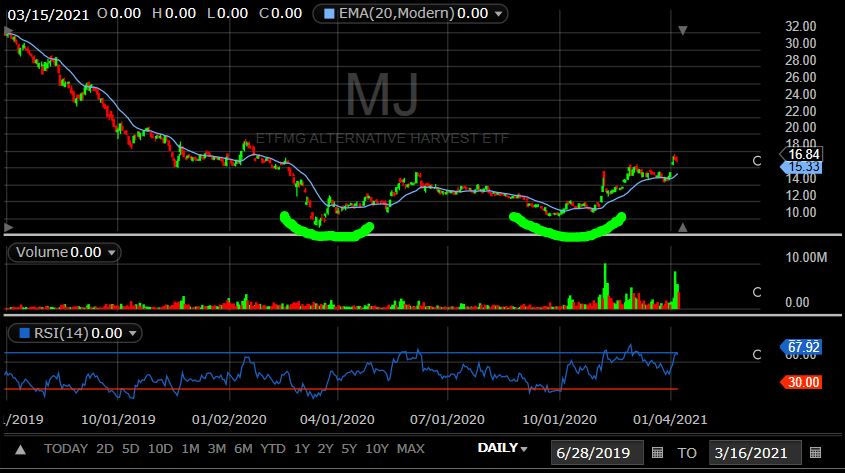Select the 5D time range
The width and height of the screenshot is (845, 473).
tap(130, 449)
